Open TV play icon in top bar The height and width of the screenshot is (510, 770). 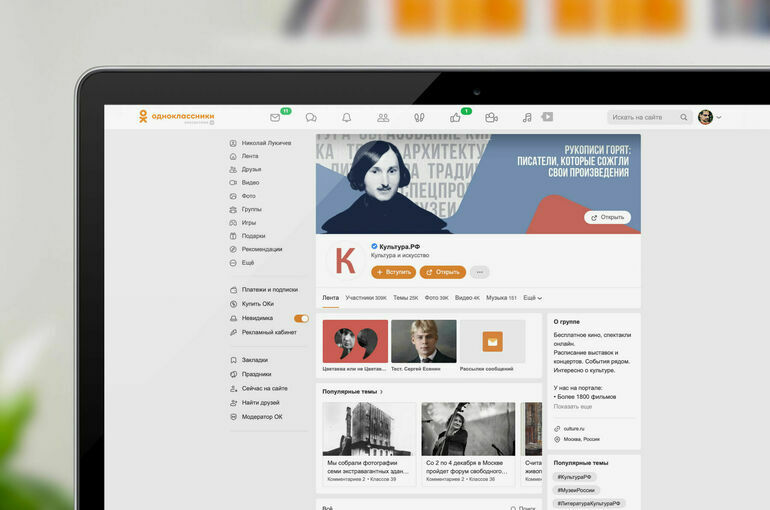pos(547,117)
